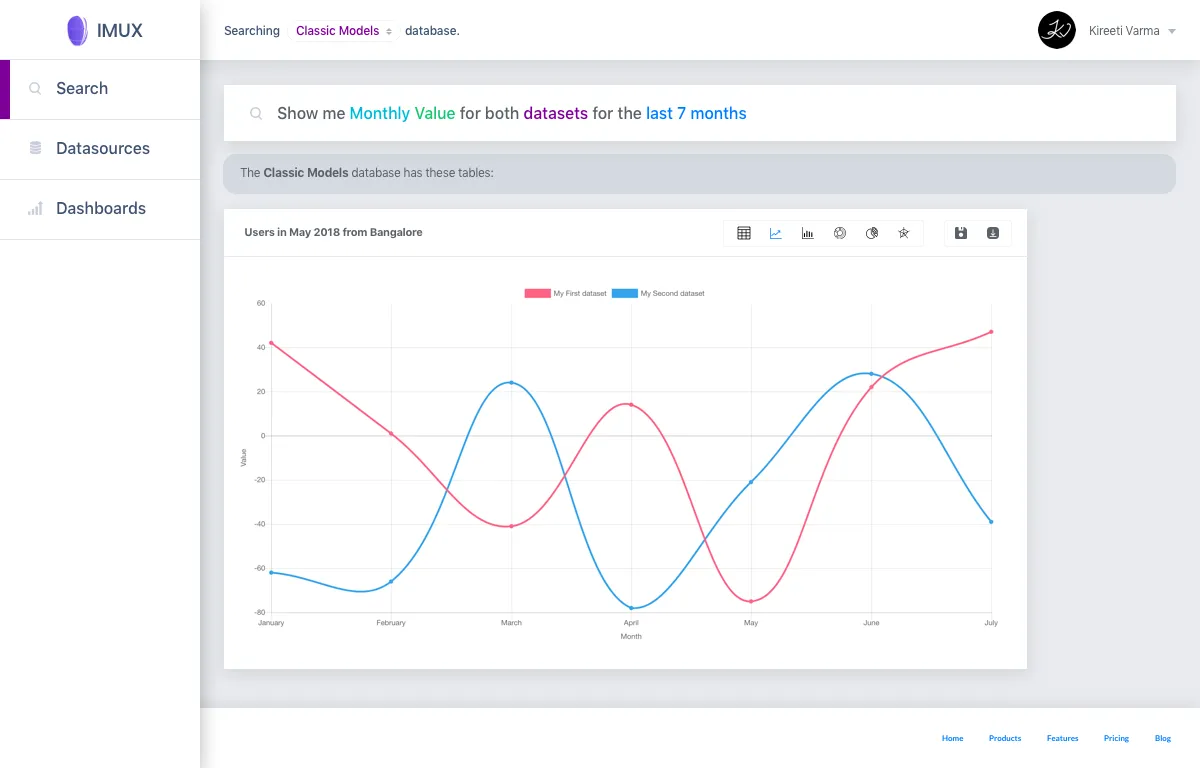Select the bar chart icon
The width and height of the screenshot is (1200, 768).
click(808, 233)
